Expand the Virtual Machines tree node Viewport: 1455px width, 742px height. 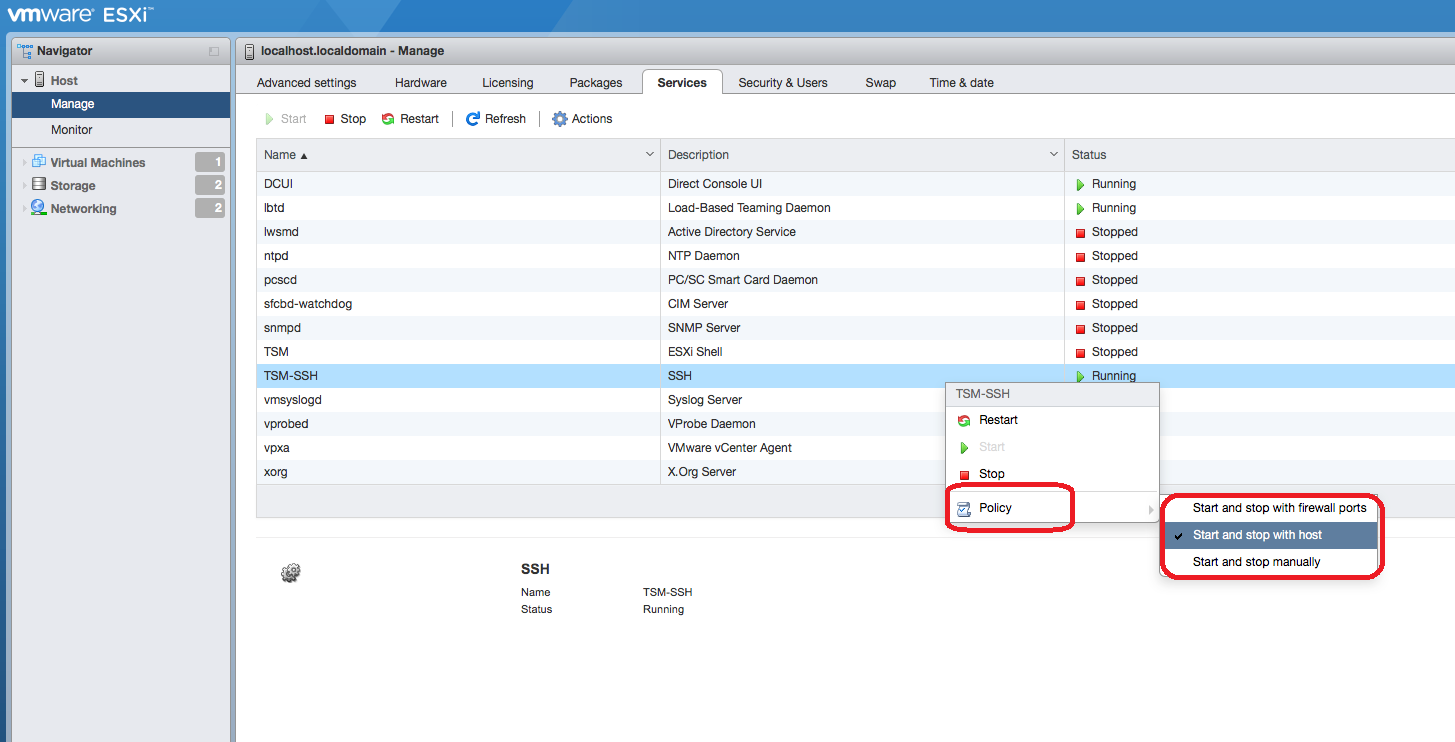(25, 162)
